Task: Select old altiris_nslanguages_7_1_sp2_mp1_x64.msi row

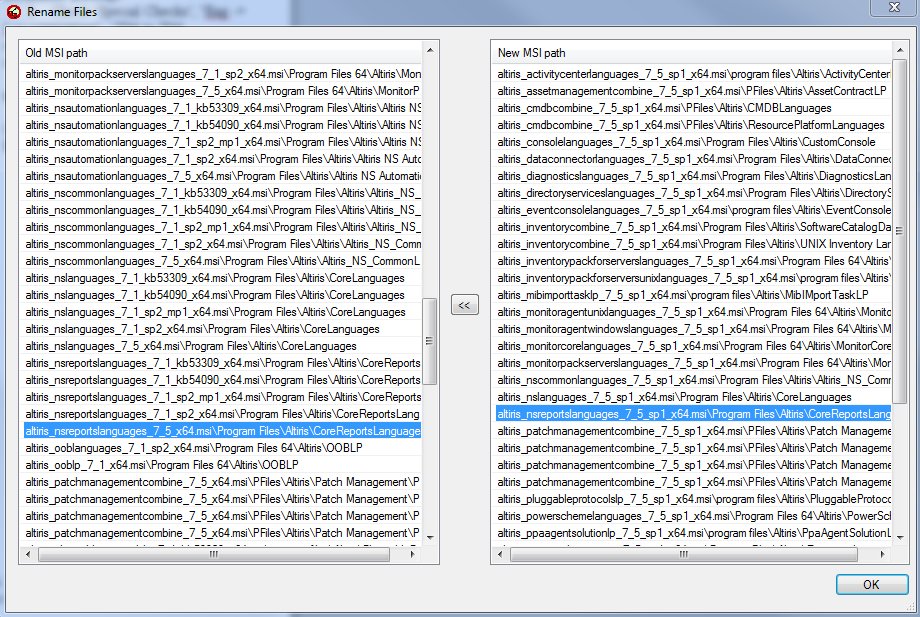Action: [x=222, y=312]
